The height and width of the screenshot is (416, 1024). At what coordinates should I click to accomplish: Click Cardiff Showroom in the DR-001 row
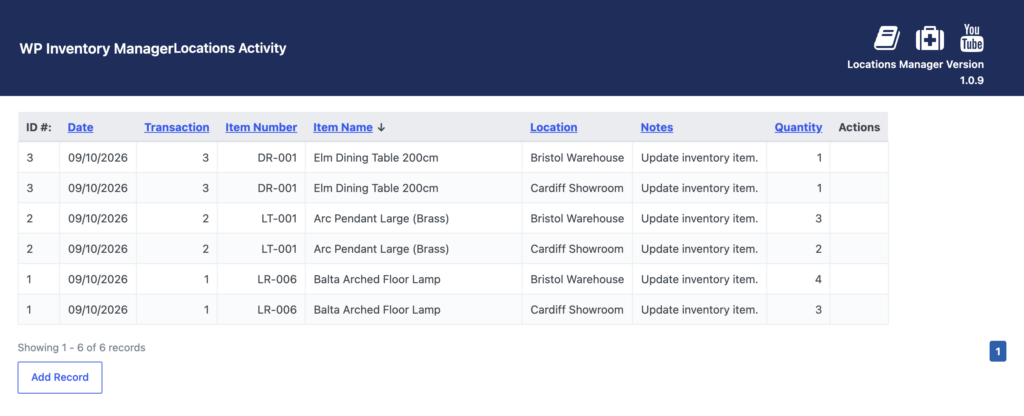[x=577, y=188]
